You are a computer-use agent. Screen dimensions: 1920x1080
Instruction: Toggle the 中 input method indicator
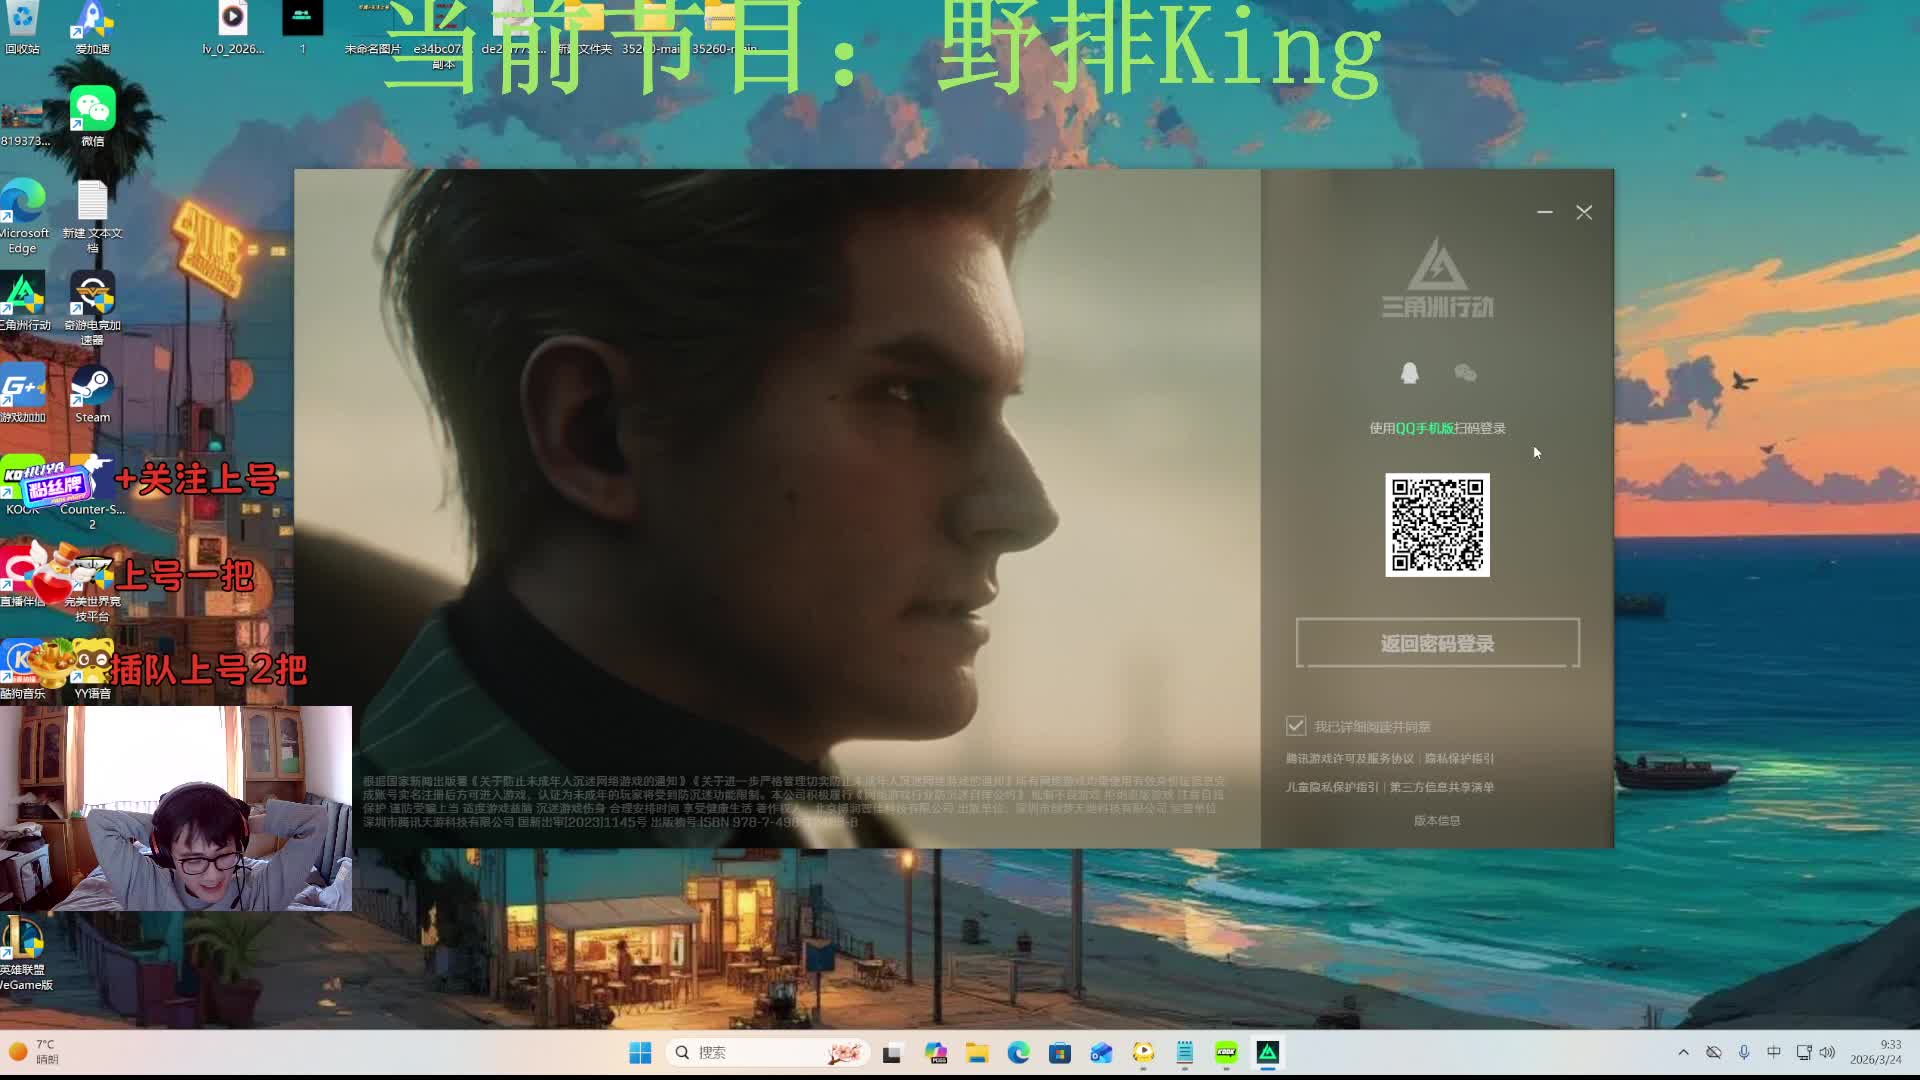coord(1773,1052)
